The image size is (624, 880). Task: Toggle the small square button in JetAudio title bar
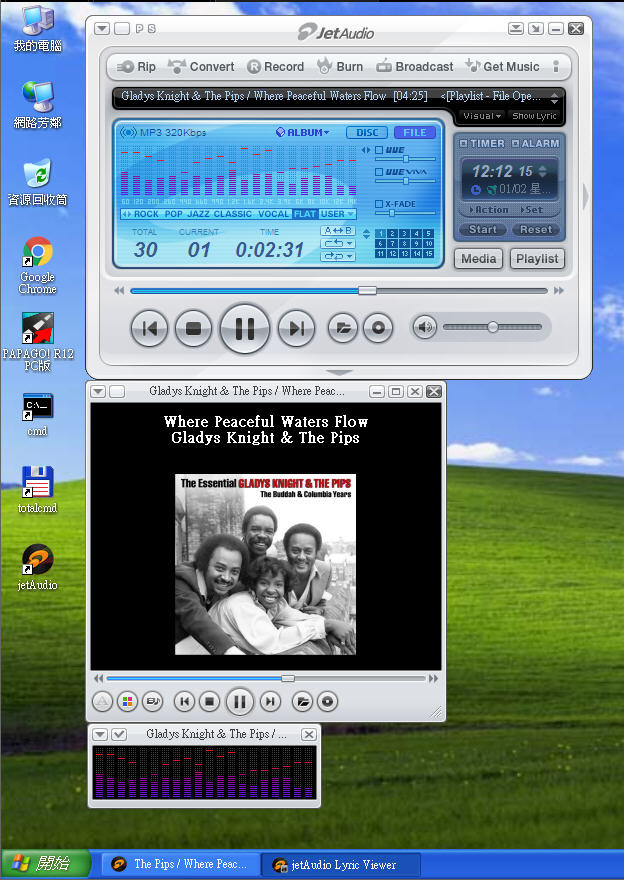pyautogui.click(x=122, y=29)
